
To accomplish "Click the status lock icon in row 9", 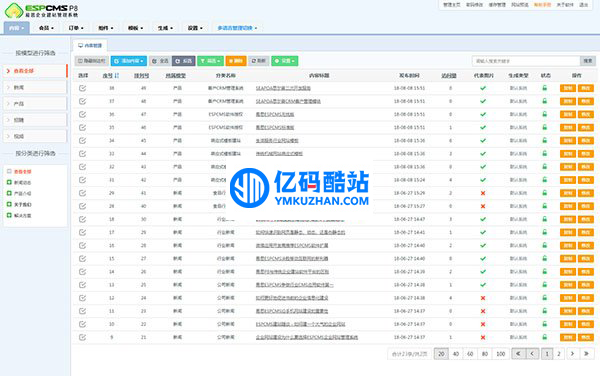I will pyautogui.click(x=545, y=337).
